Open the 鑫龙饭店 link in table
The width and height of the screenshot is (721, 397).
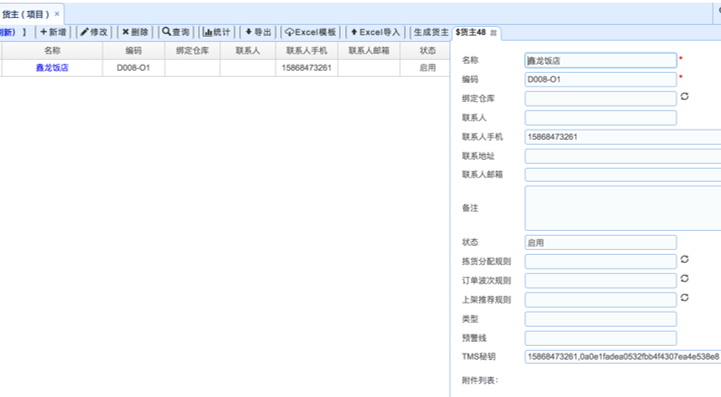pyautogui.click(x=52, y=68)
